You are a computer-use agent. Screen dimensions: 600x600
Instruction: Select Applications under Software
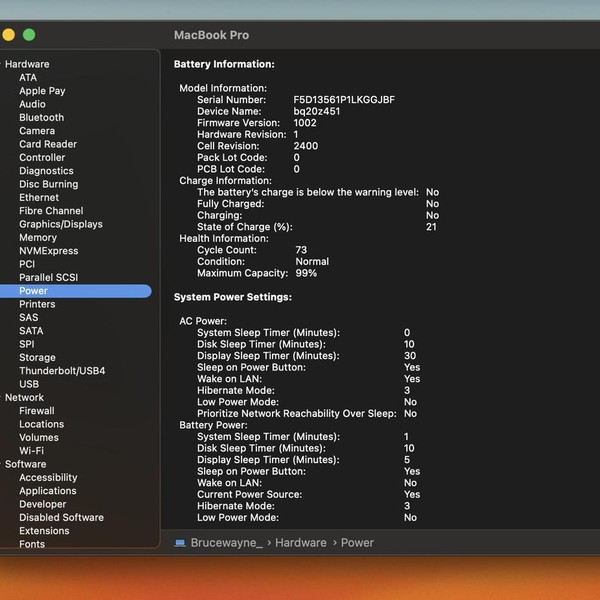(x=48, y=491)
